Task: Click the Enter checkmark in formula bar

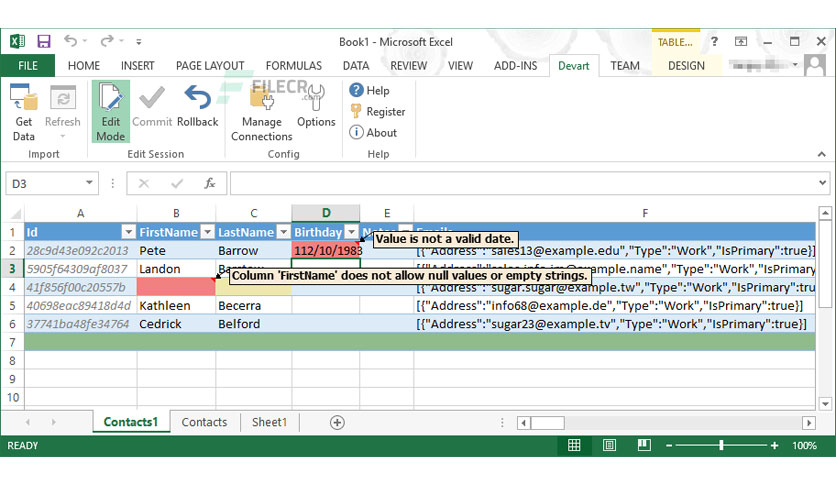Action: pyautogui.click(x=177, y=183)
